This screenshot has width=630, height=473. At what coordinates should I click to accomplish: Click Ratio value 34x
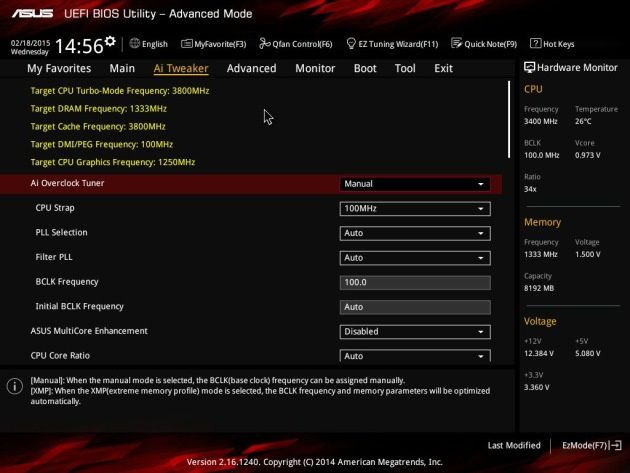530,189
